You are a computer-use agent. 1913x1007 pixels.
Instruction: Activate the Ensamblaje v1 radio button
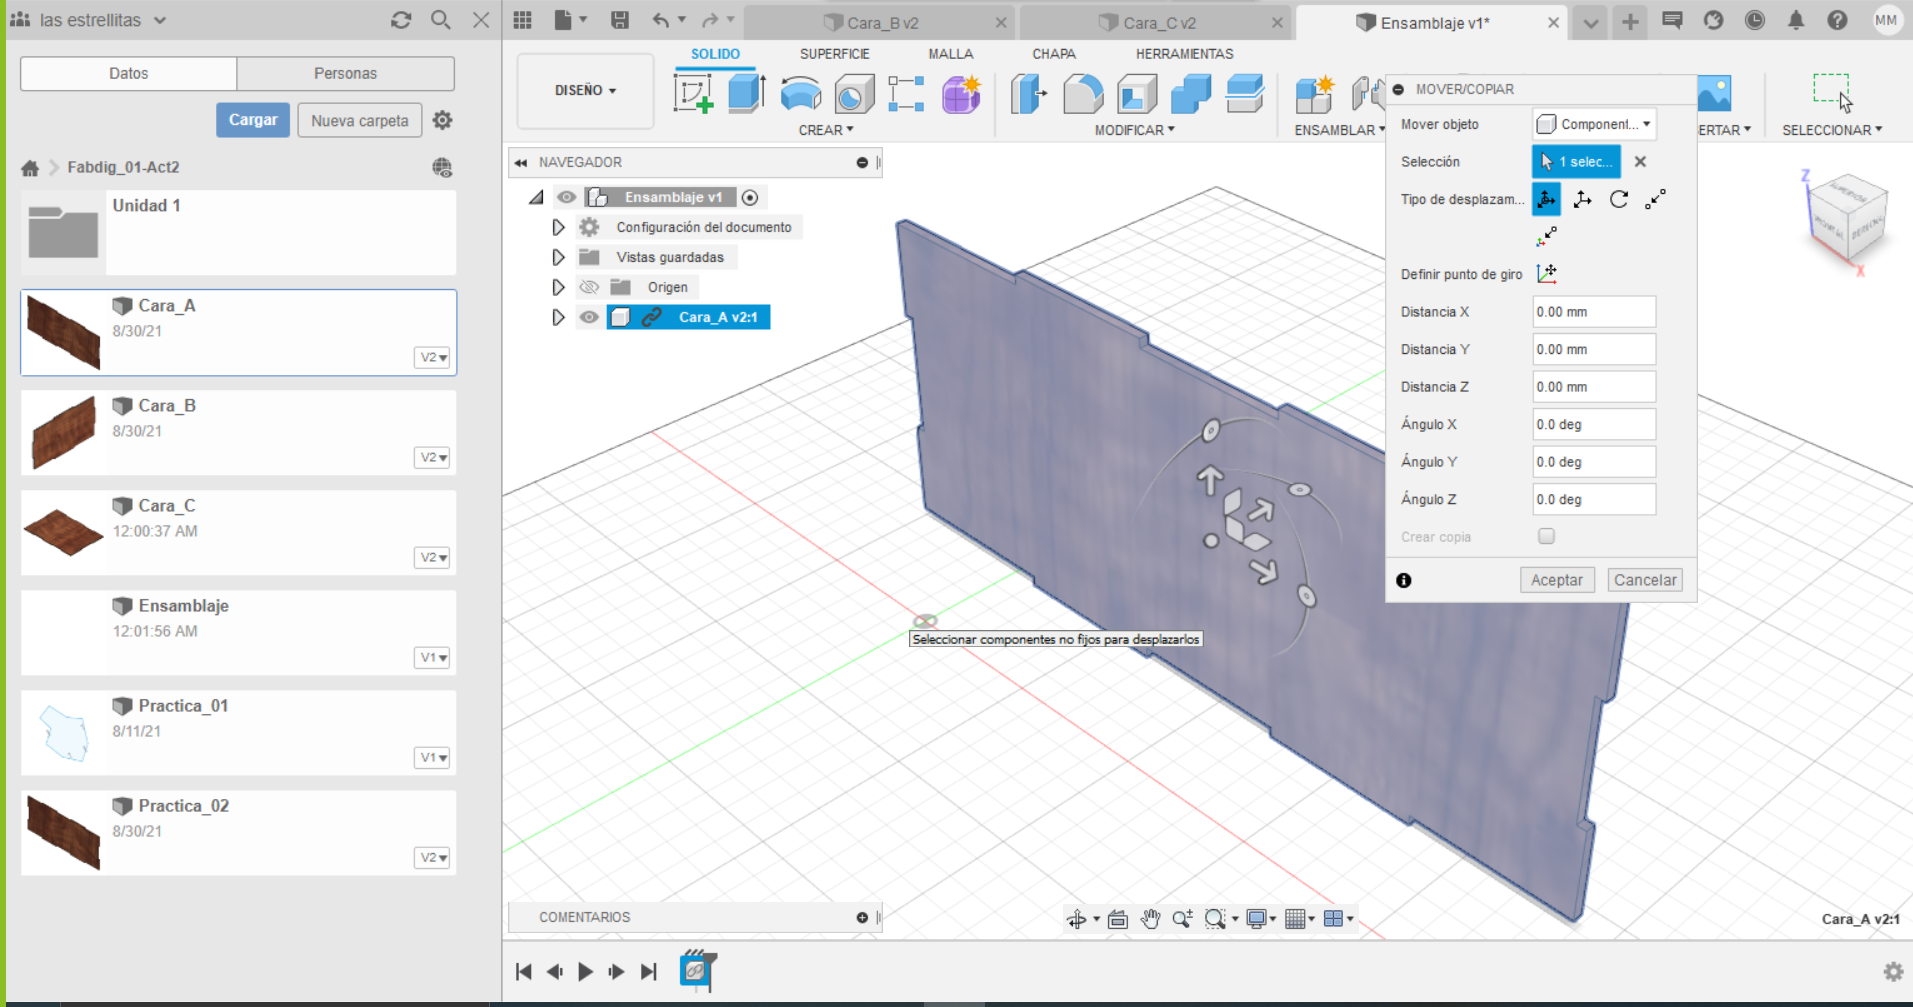pyautogui.click(x=750, y=197)
